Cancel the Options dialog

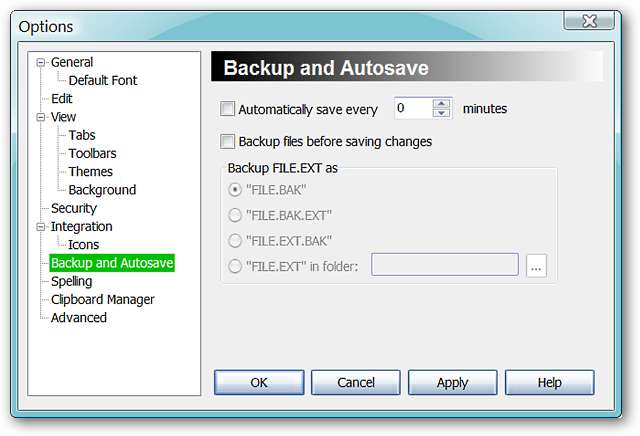pyautogui.click(x=355, y=382)
